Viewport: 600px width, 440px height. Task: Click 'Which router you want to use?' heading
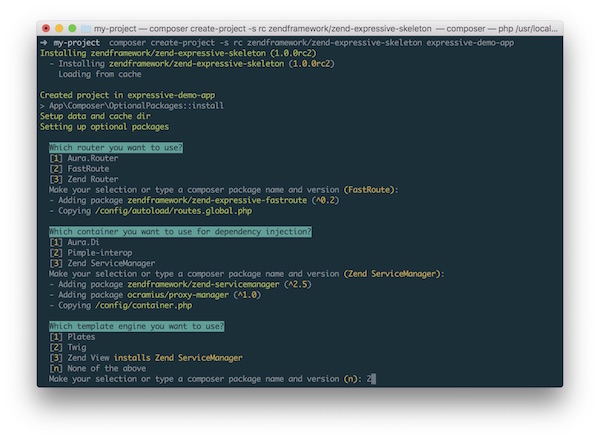tap(116, 148)
